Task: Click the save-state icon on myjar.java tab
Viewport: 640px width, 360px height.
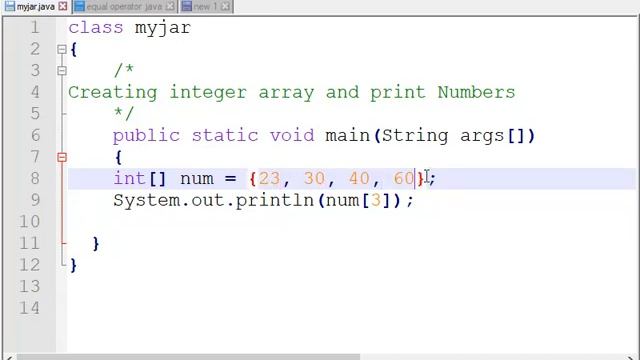Action: click(x=9, y=7)
